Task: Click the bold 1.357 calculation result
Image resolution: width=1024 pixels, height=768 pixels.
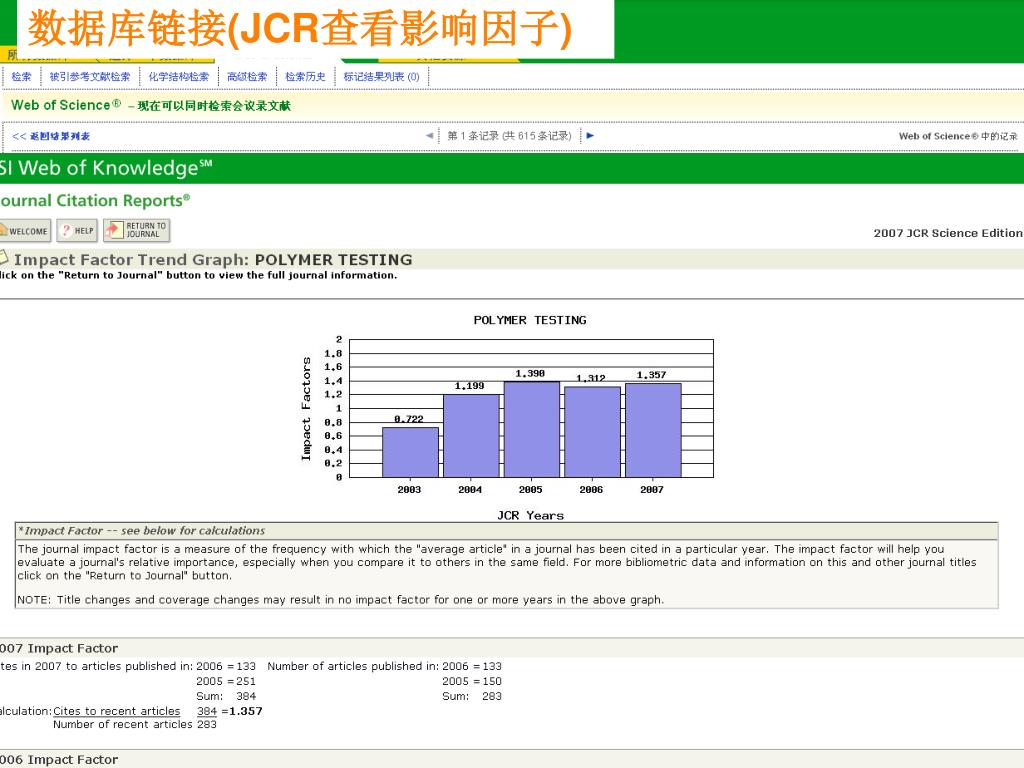Action: [246, 711]
